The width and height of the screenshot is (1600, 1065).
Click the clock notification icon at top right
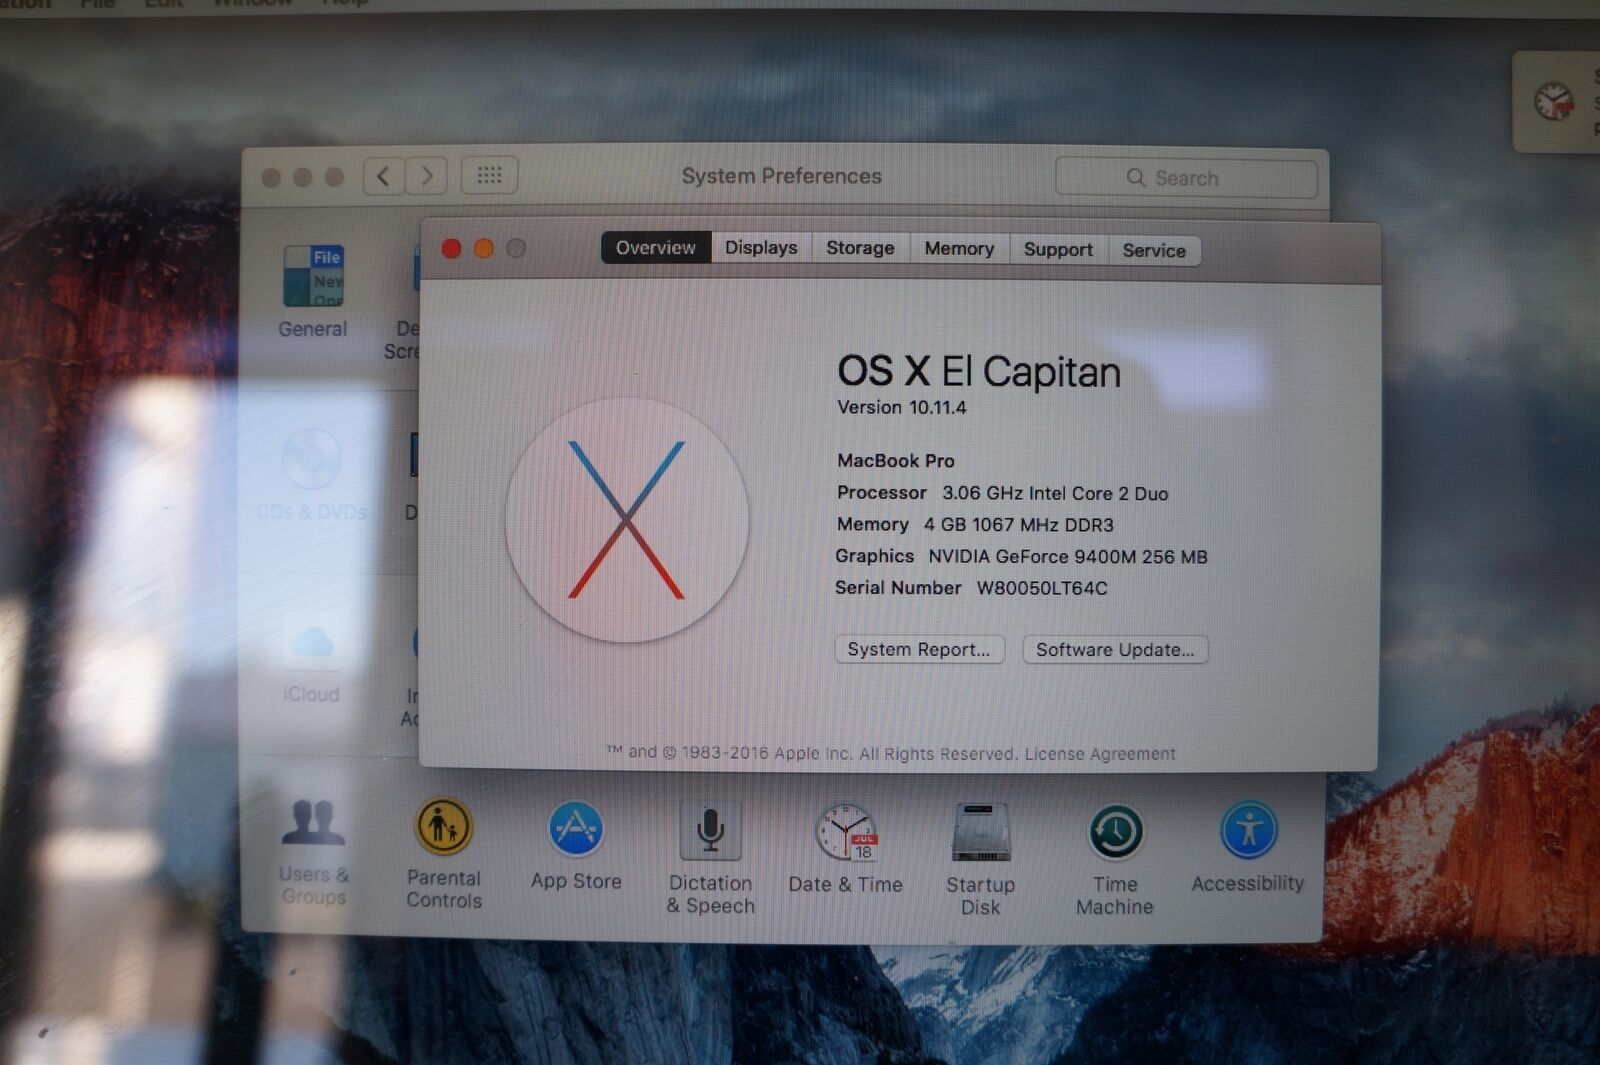pos(1553,101)
